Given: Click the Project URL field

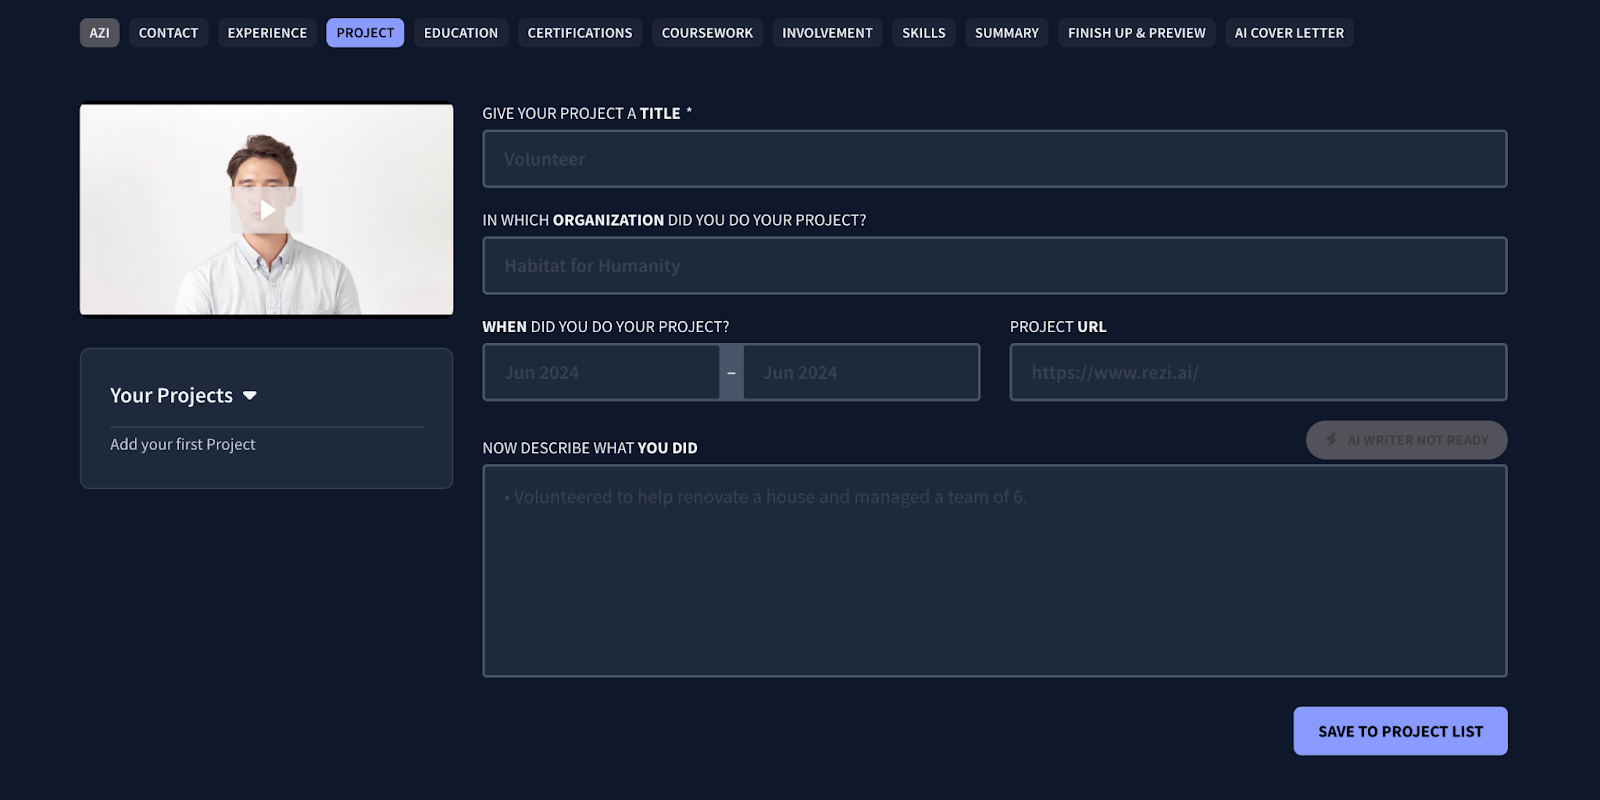Looking at the screenshot, I should click(x=1258, y=372).
